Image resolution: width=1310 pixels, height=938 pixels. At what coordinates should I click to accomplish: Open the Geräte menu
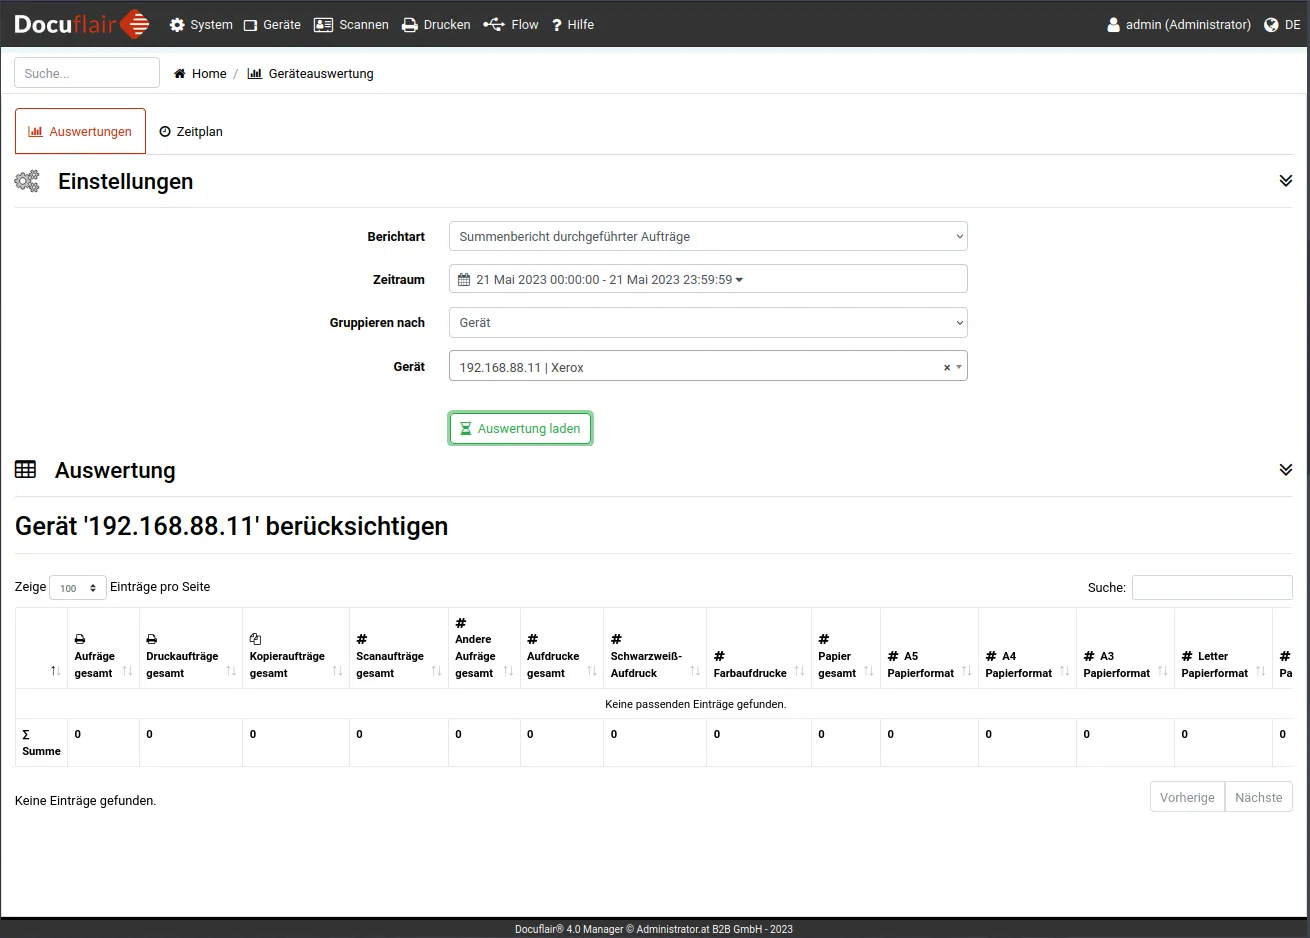pyautogui.click(x=272, y=25)
